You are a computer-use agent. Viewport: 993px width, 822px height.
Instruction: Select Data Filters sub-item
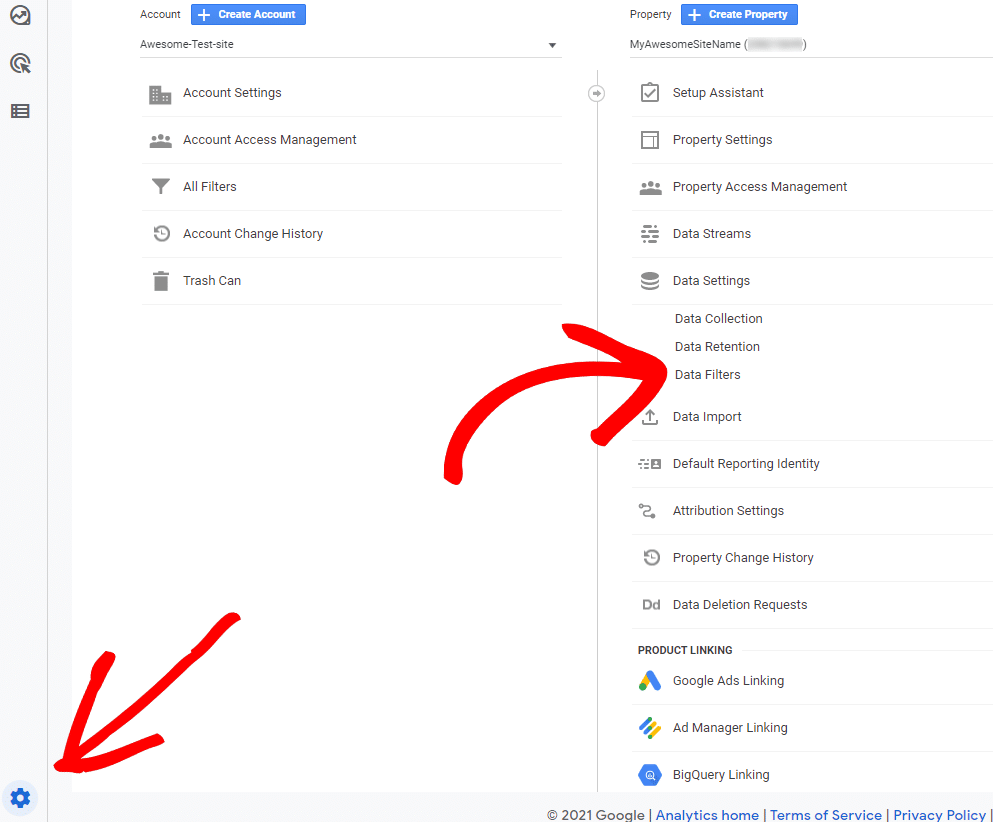(x=707, y=374)
